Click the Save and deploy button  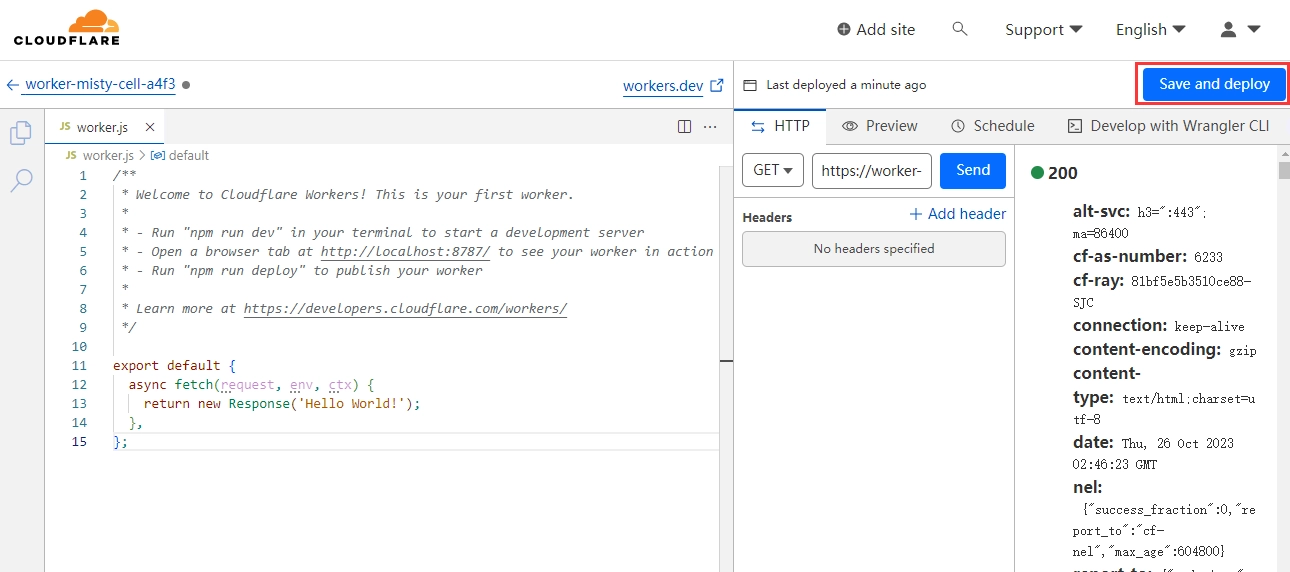point(1214,84)
